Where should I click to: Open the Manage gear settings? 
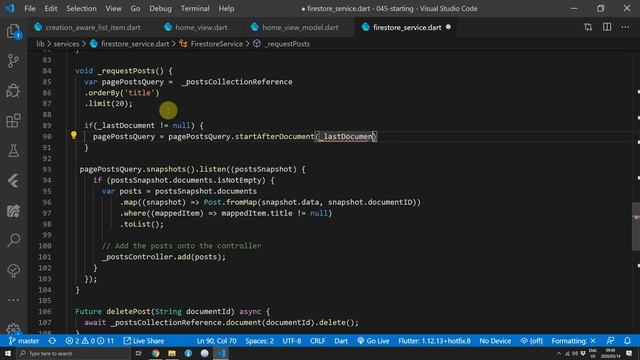pyautogui.click(x=13, y=329)
